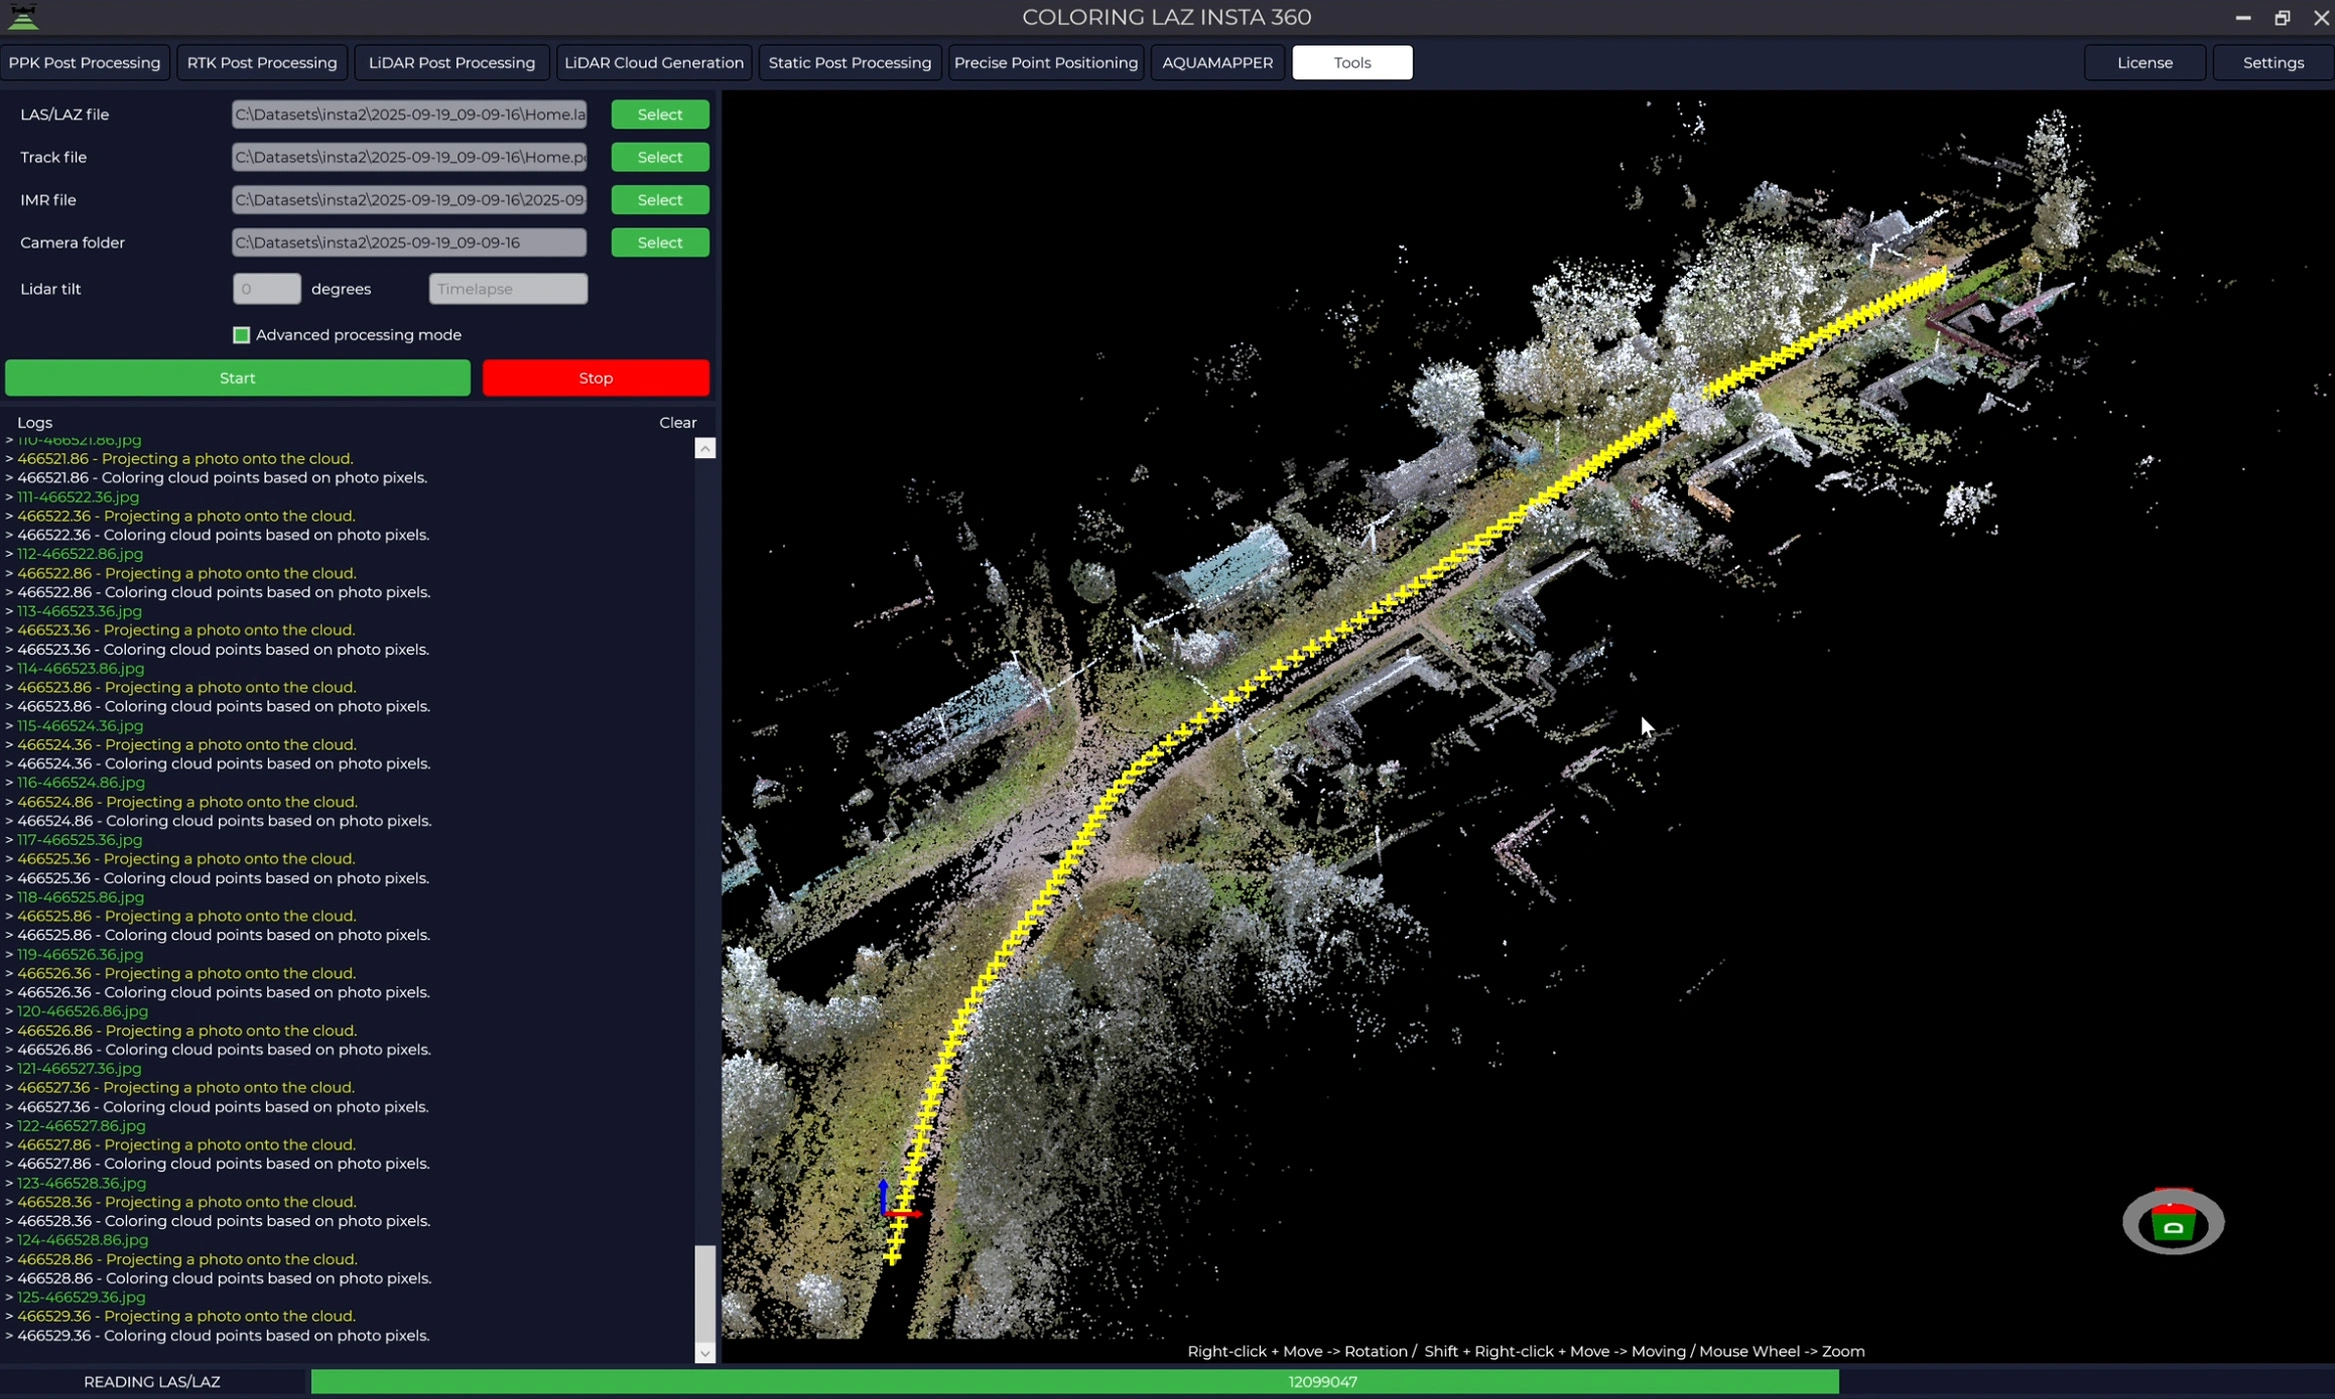Click the application logo icon

click(x=22, y=16)
